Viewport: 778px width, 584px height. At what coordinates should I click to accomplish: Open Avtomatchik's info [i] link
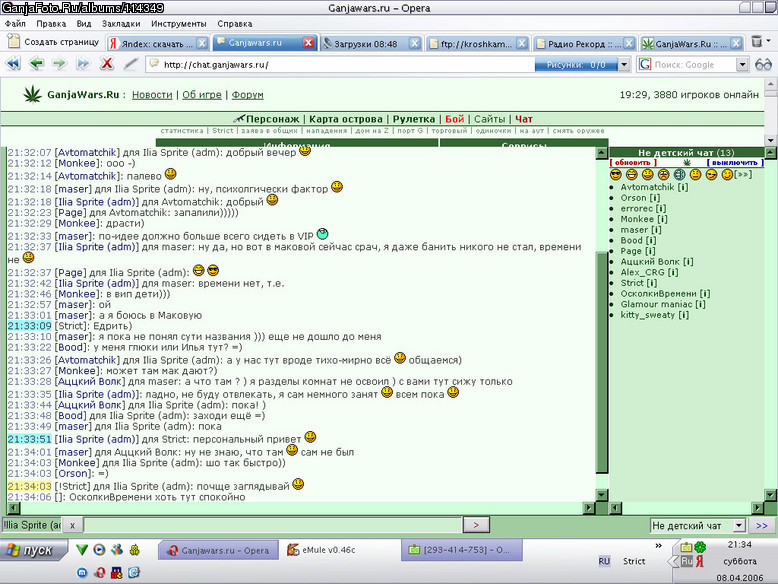683,187
